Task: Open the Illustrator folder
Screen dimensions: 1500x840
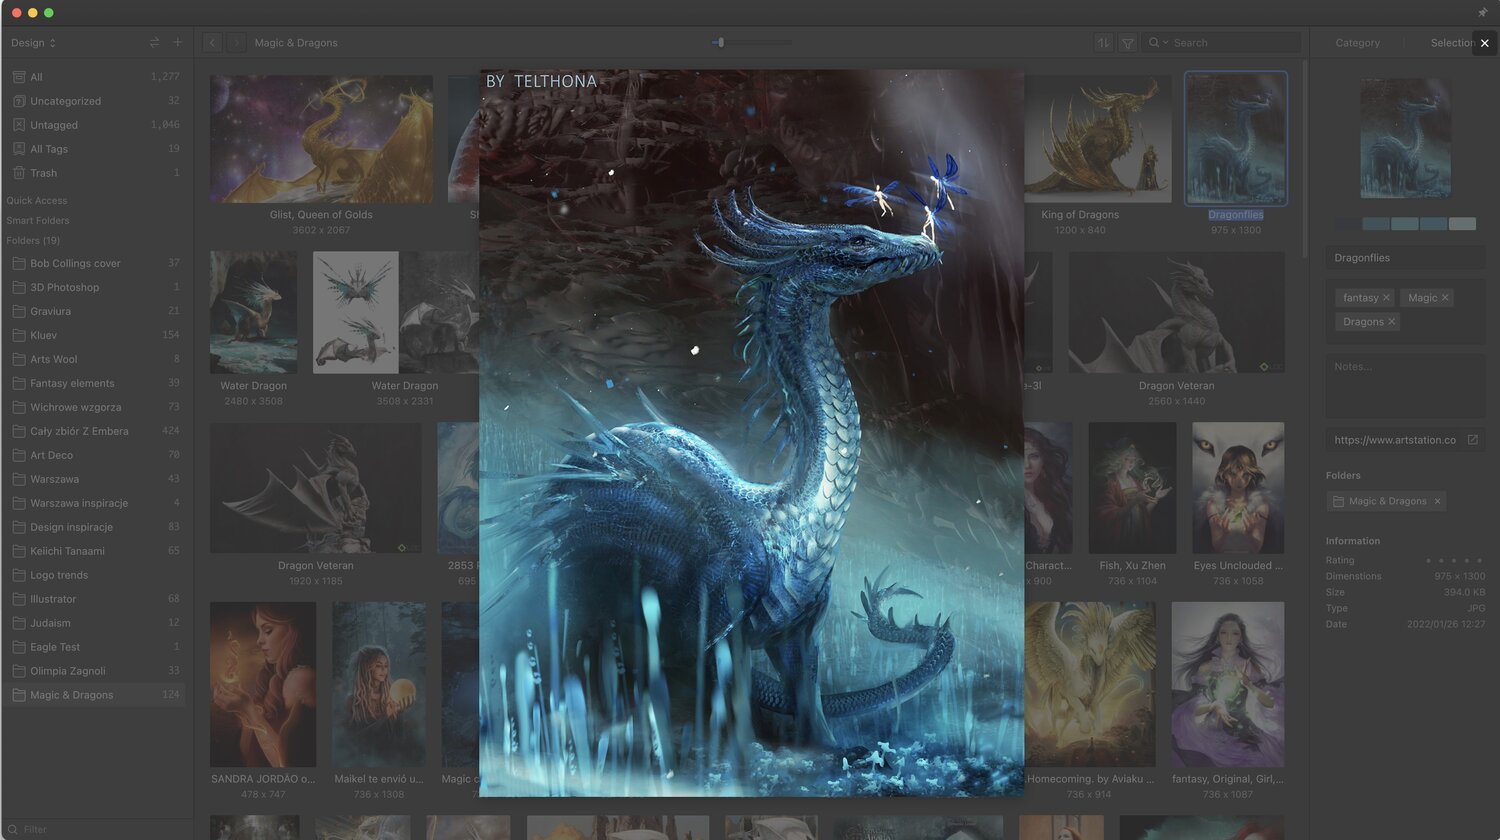Action: (94, 599)
